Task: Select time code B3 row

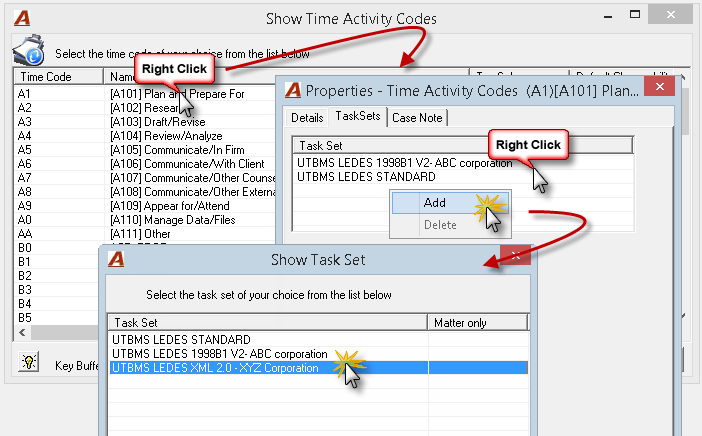Action: pos(57,290)
